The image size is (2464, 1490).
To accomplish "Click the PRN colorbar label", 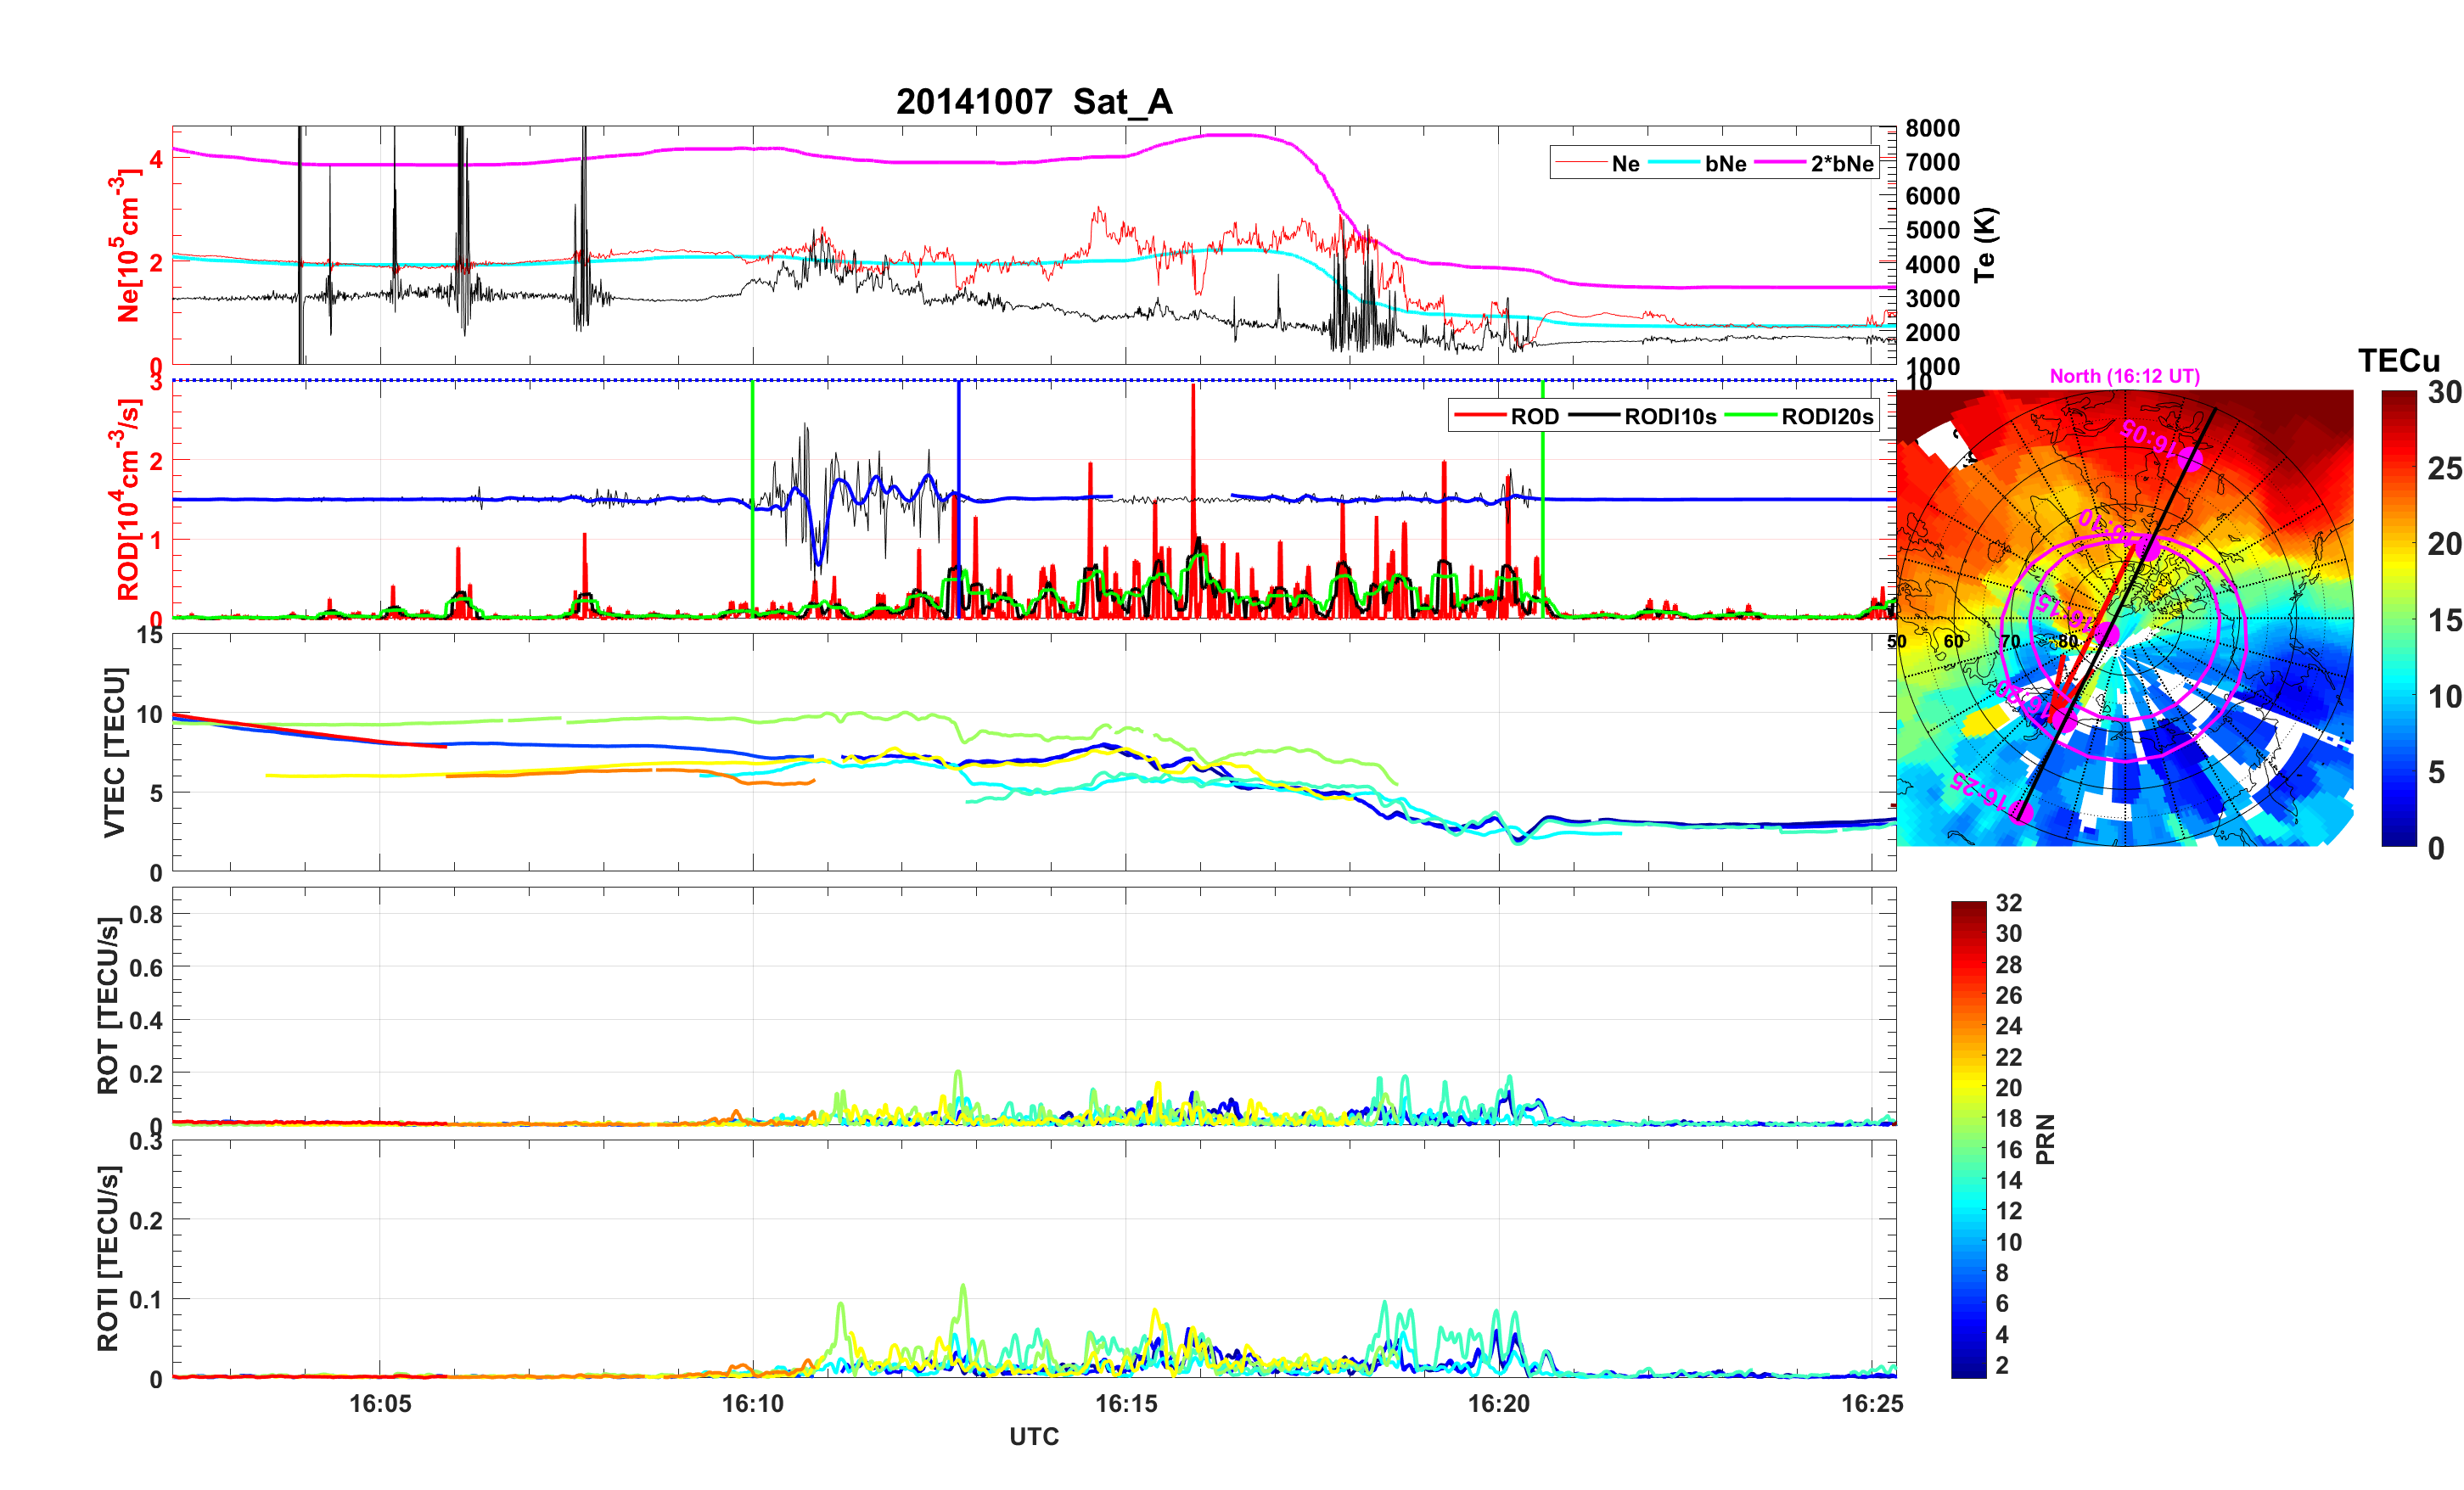I will (x=2045, y=1139).
